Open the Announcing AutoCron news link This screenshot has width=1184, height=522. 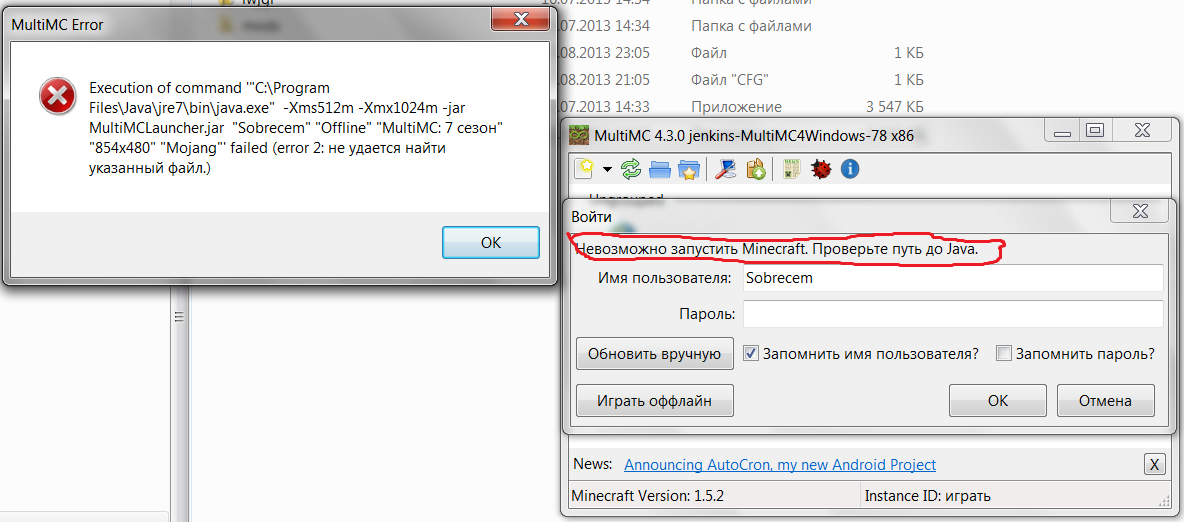pos(780,465)
